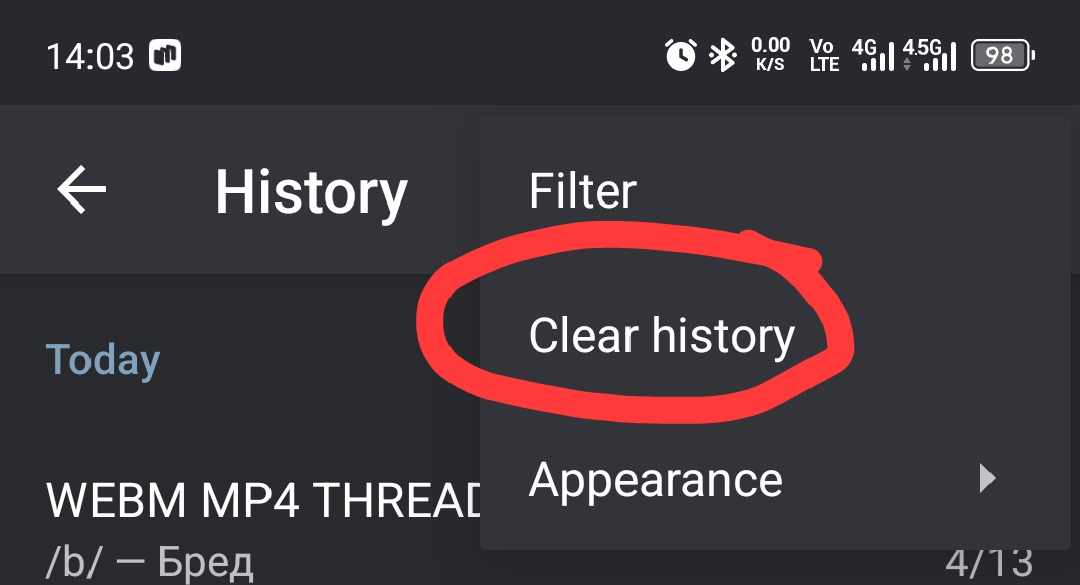Tap the 4/13 post counter
Screen dimensions: 1080x585
tap(989, 565)
